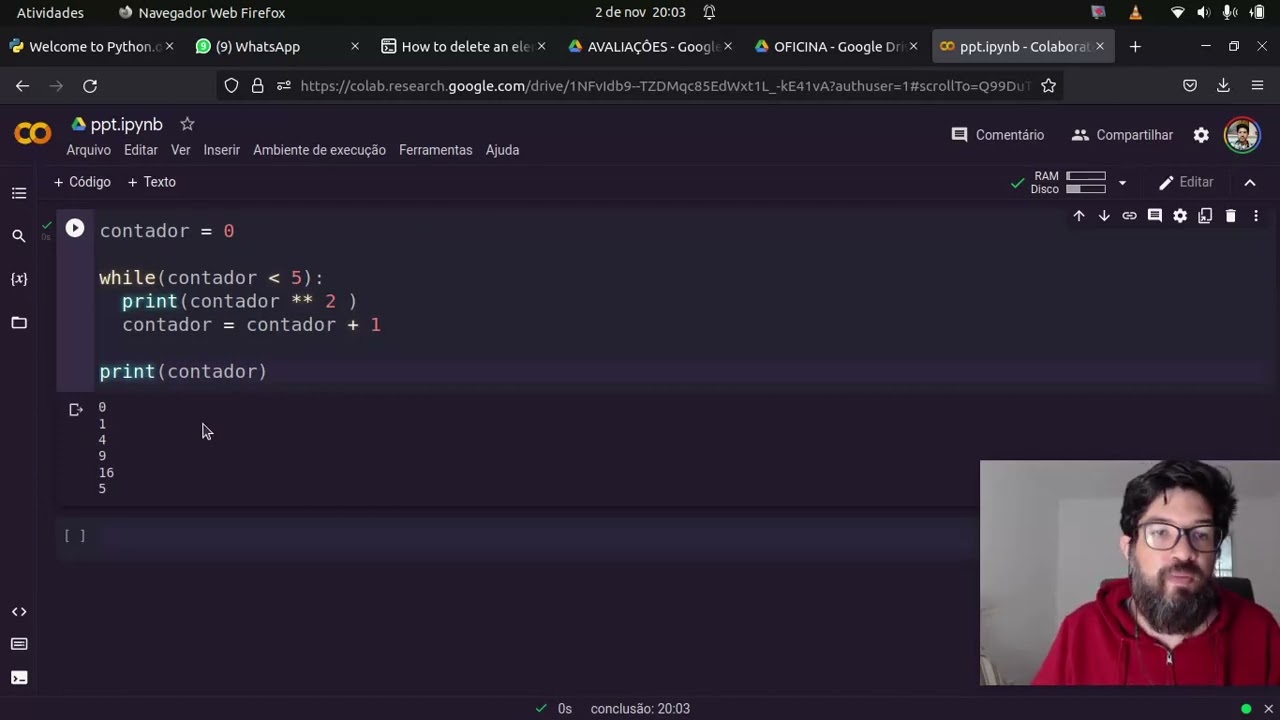Open cell editor settings gear icon

click(1180, 216)
